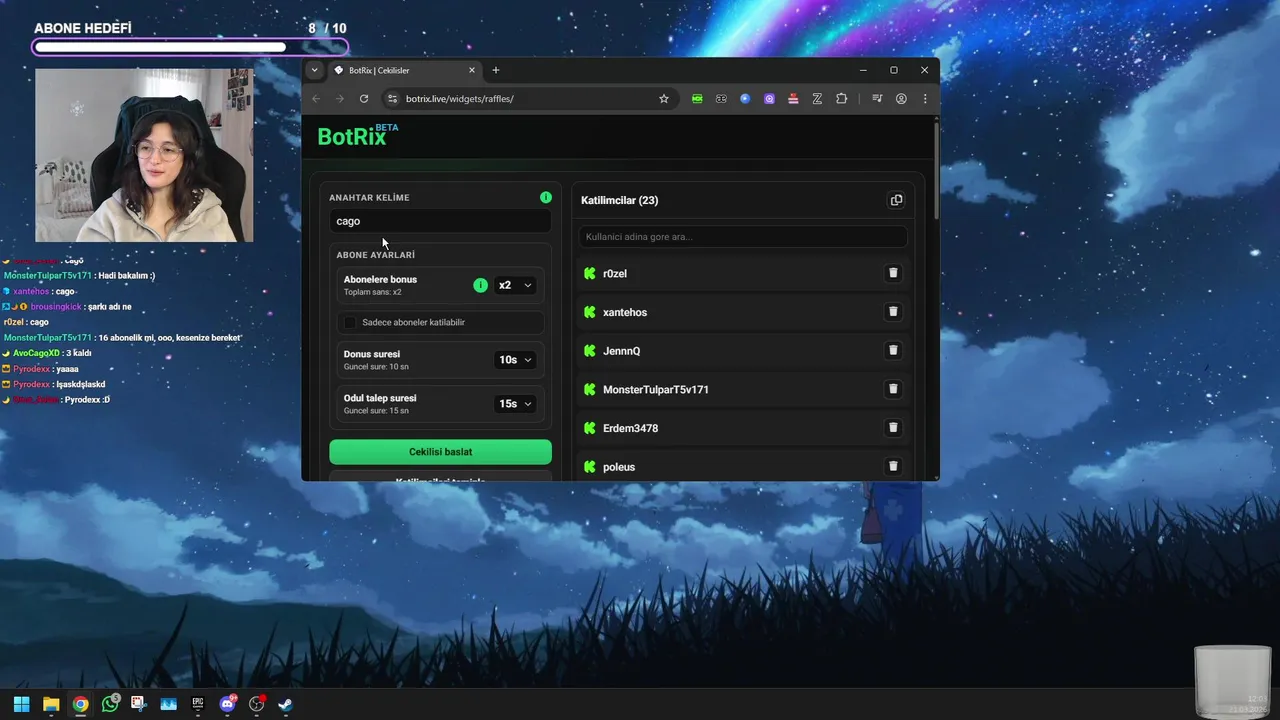This screenshot has height=720, width=1280.
Task: Click the streamer webcam overlay
Action: coord(144,155)
